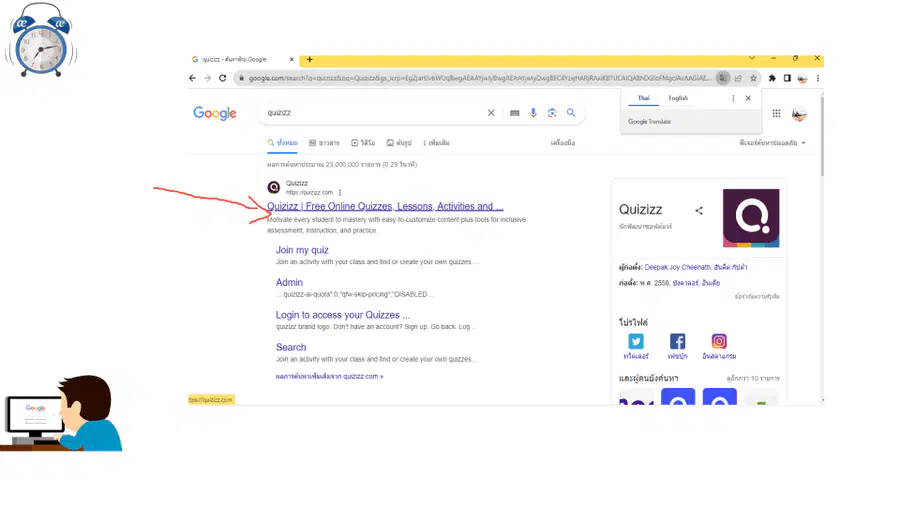Open a new tab with plus button

click(x=309, y=59)
